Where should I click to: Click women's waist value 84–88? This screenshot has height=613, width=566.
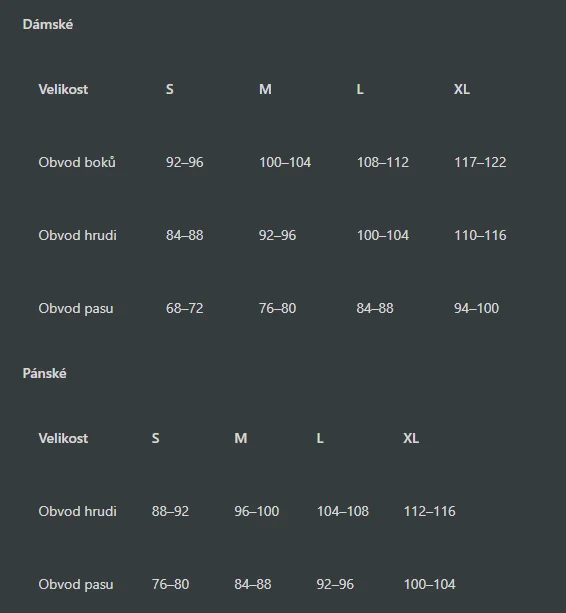pos(375,308)
